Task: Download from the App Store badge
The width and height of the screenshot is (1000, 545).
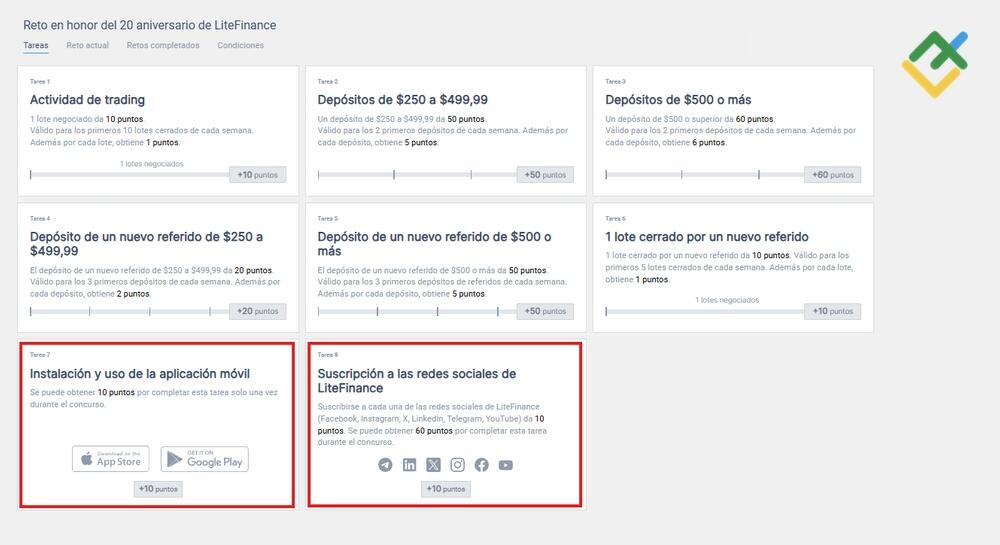Action: [x=110, y=459]
